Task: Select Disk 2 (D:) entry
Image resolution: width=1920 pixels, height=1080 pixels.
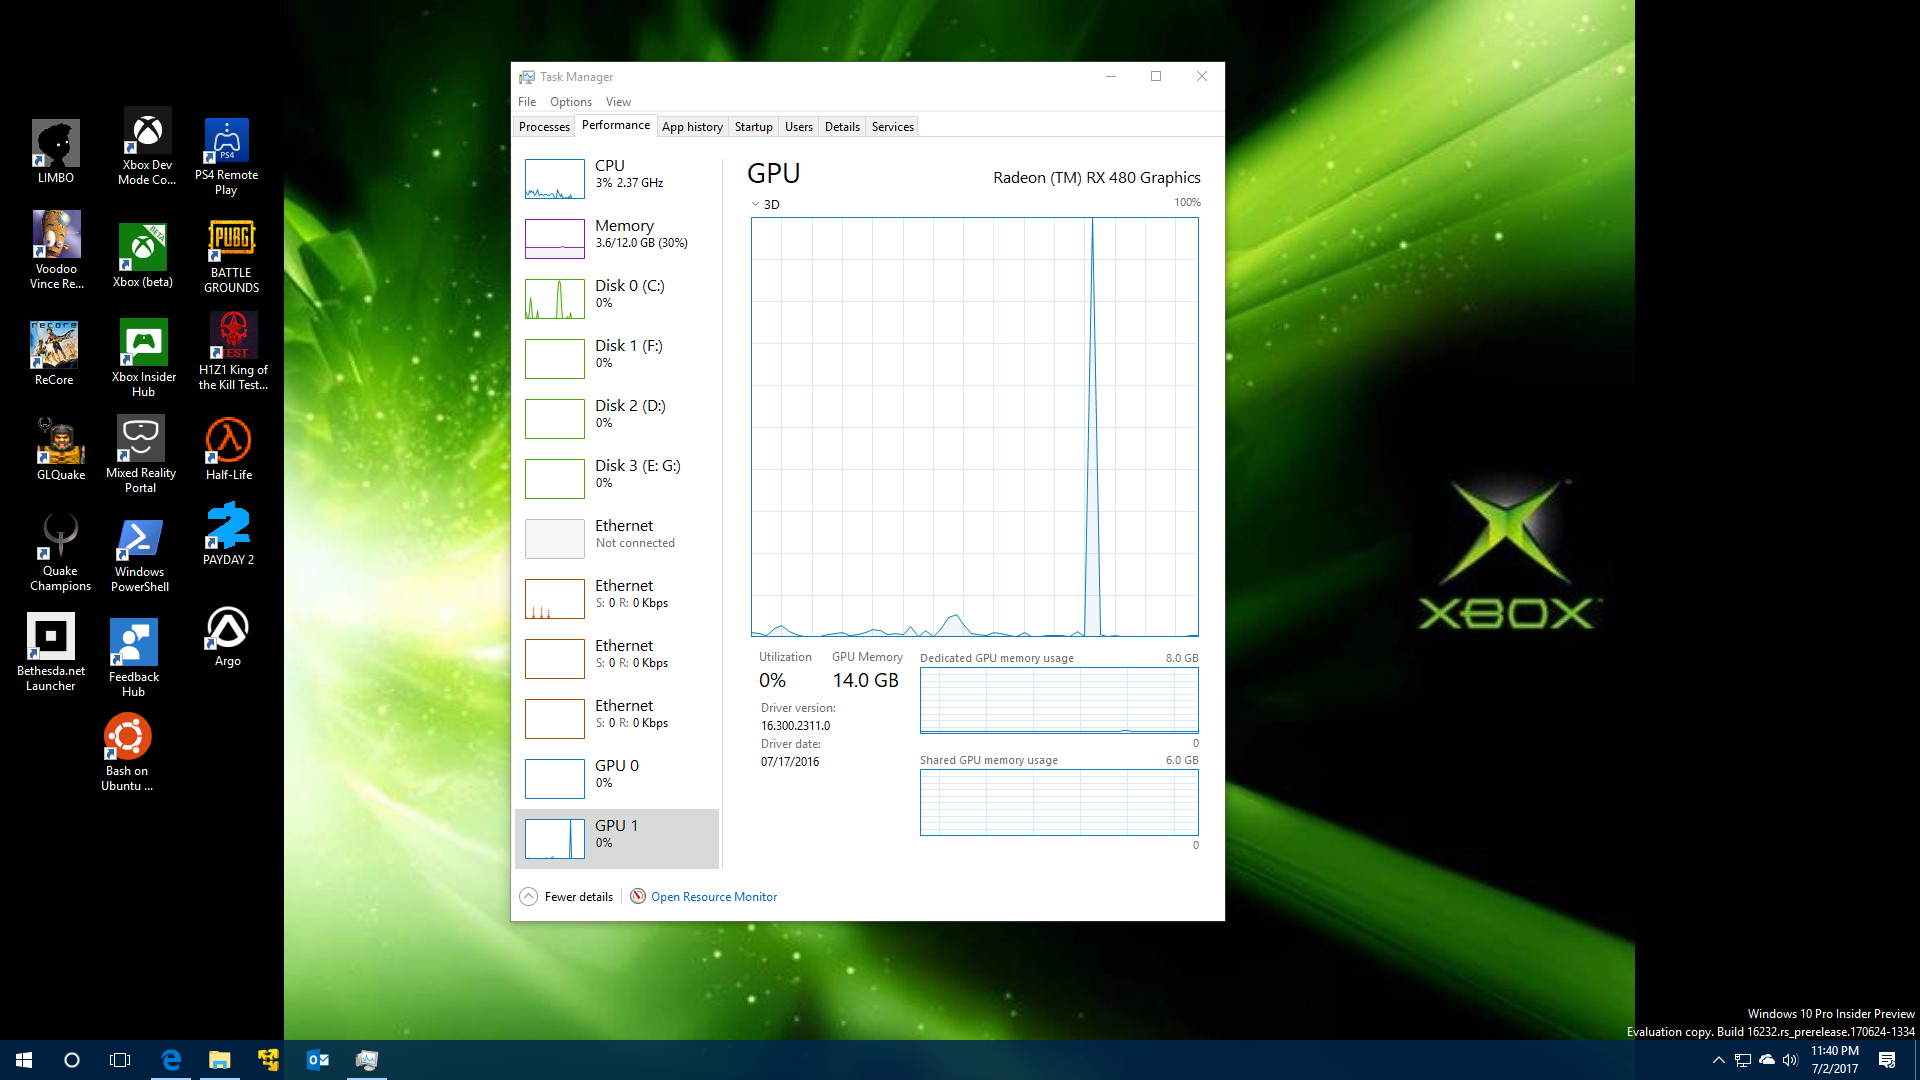Action: 617,418
